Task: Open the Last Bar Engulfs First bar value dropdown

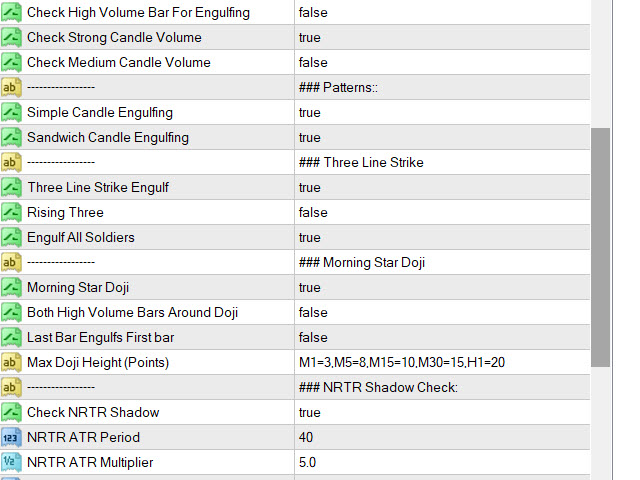Action: [442, 337]
